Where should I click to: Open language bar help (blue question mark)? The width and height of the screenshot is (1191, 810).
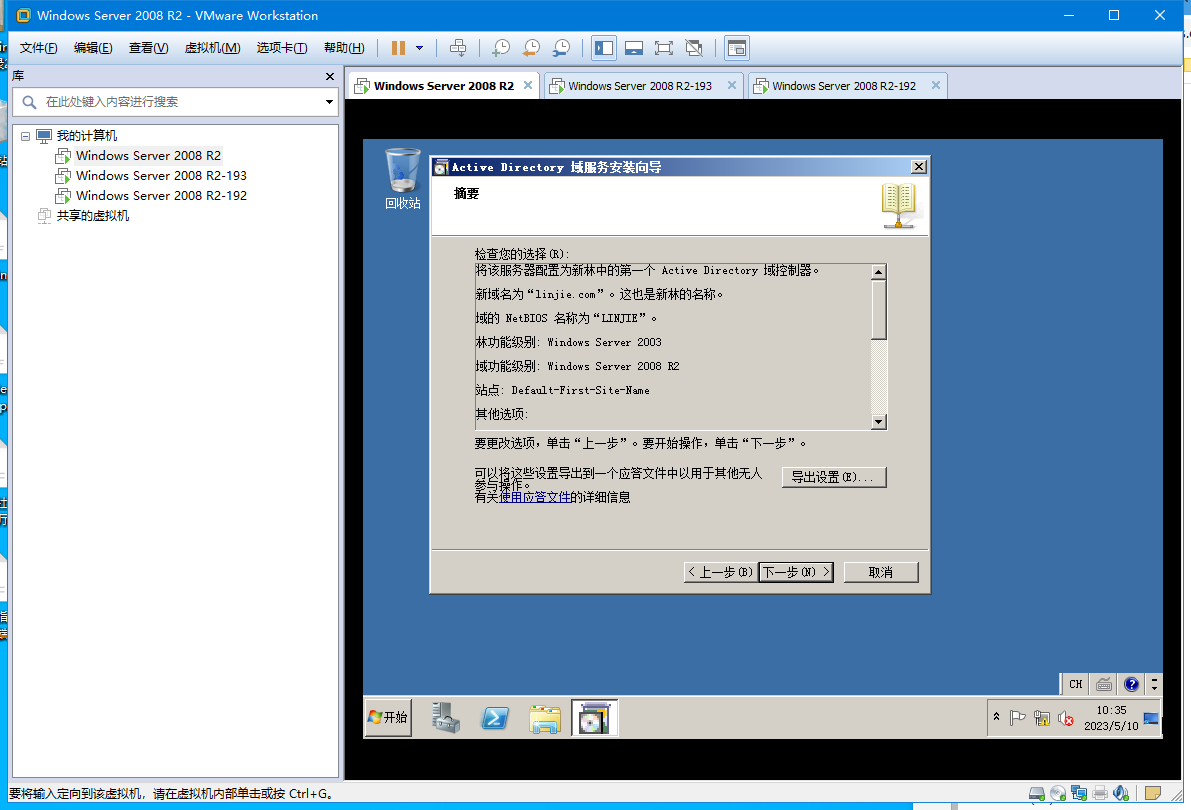pyautogui.click(x=1131, y=684)
